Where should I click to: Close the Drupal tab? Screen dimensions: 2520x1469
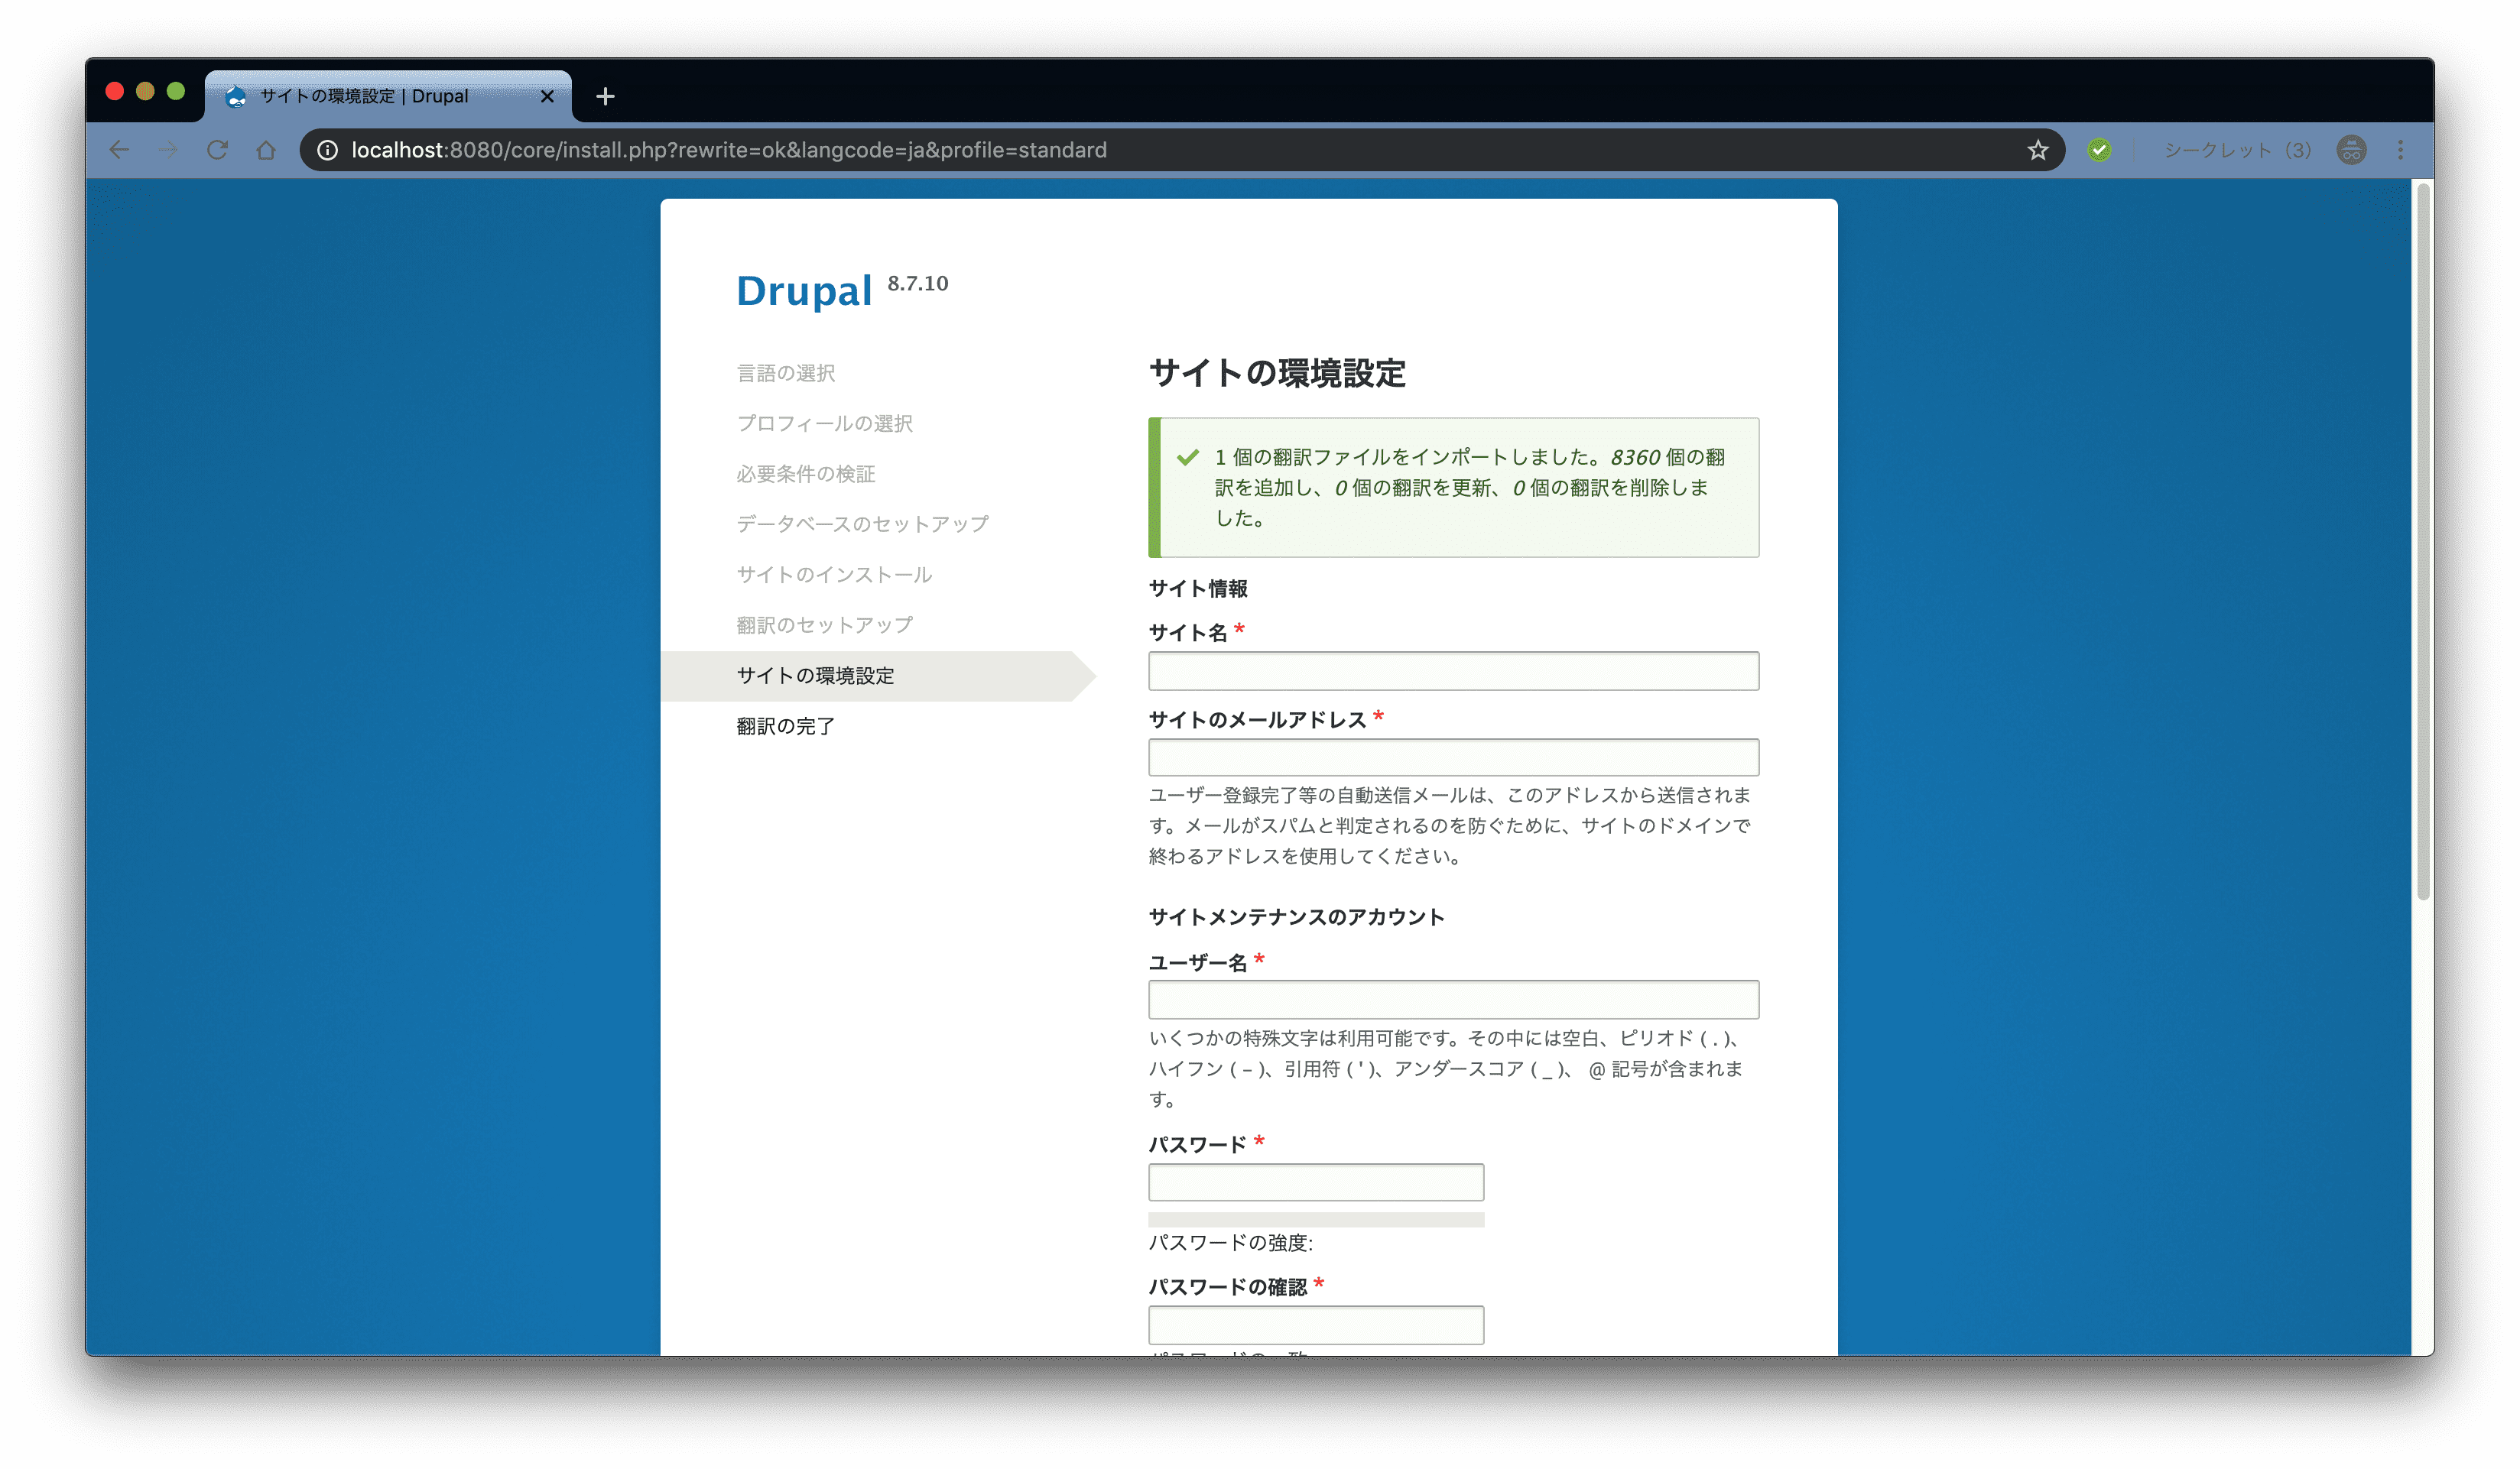click(x=547, y=96)
